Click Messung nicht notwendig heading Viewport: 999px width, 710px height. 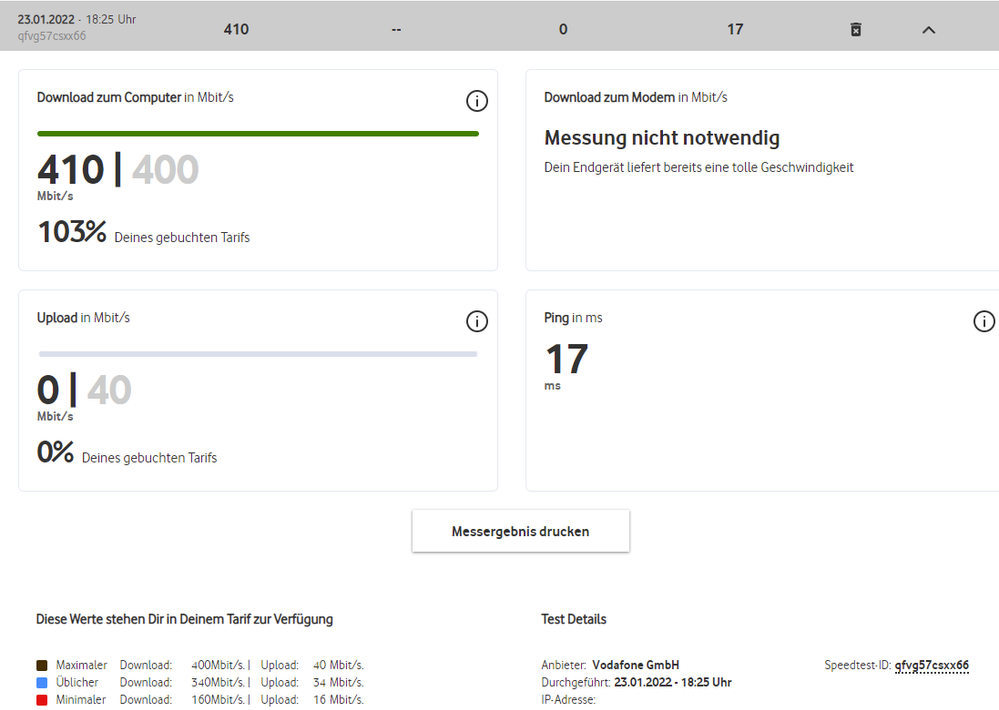(662, 138)
